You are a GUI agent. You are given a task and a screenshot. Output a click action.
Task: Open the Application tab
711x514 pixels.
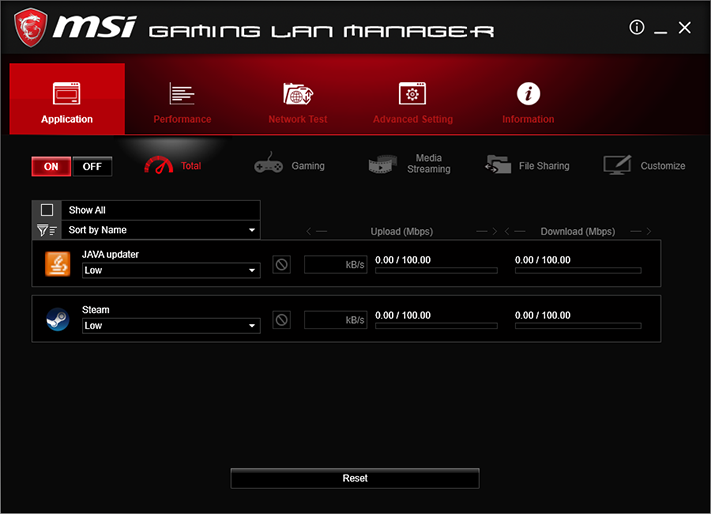(67, 98)
